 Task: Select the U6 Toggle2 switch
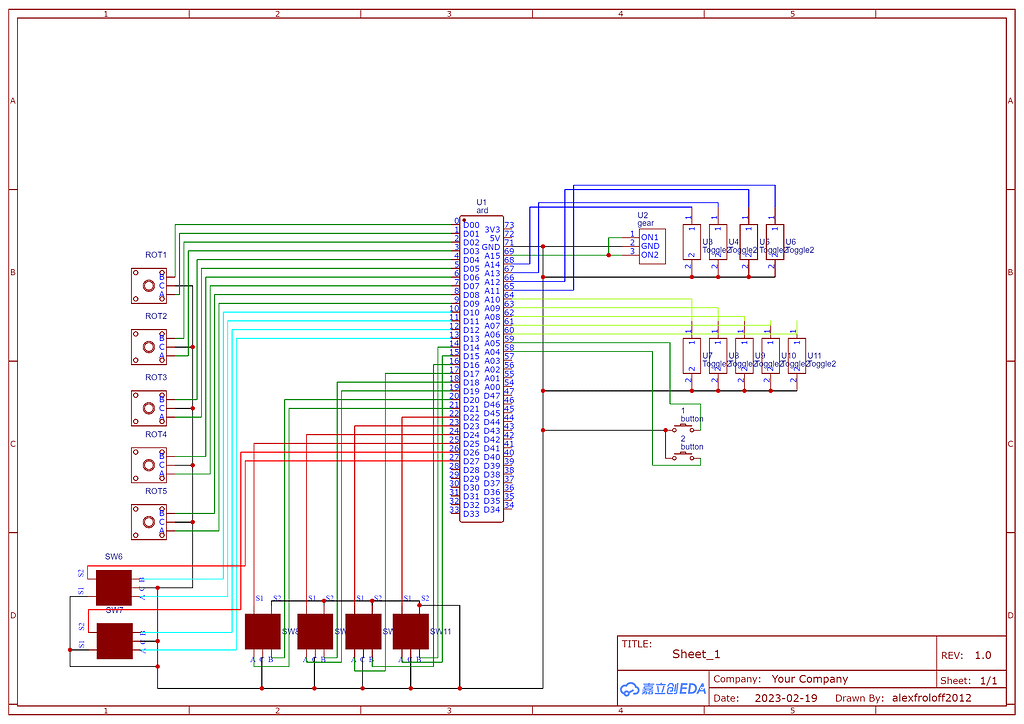[x=774, y=242]
